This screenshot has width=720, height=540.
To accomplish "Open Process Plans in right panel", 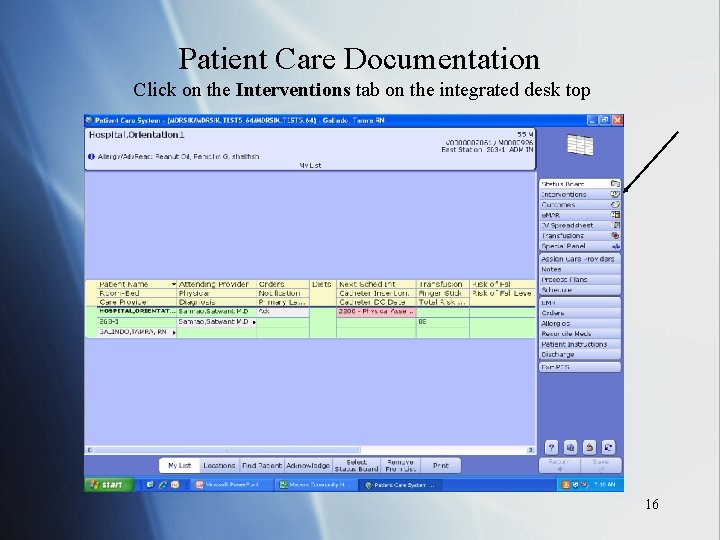I will point(579,280).
